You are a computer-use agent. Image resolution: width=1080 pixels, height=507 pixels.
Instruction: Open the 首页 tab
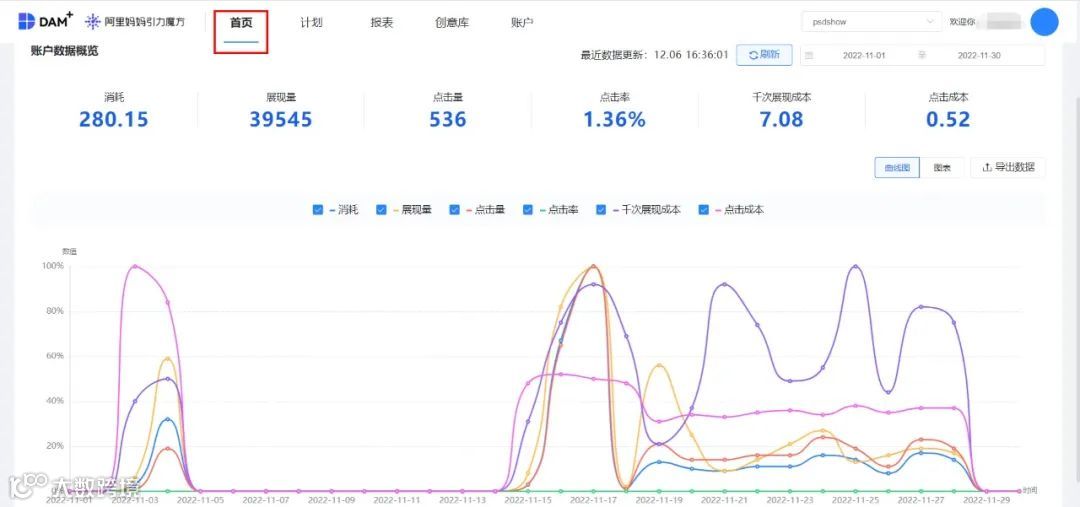click(241, 23)
